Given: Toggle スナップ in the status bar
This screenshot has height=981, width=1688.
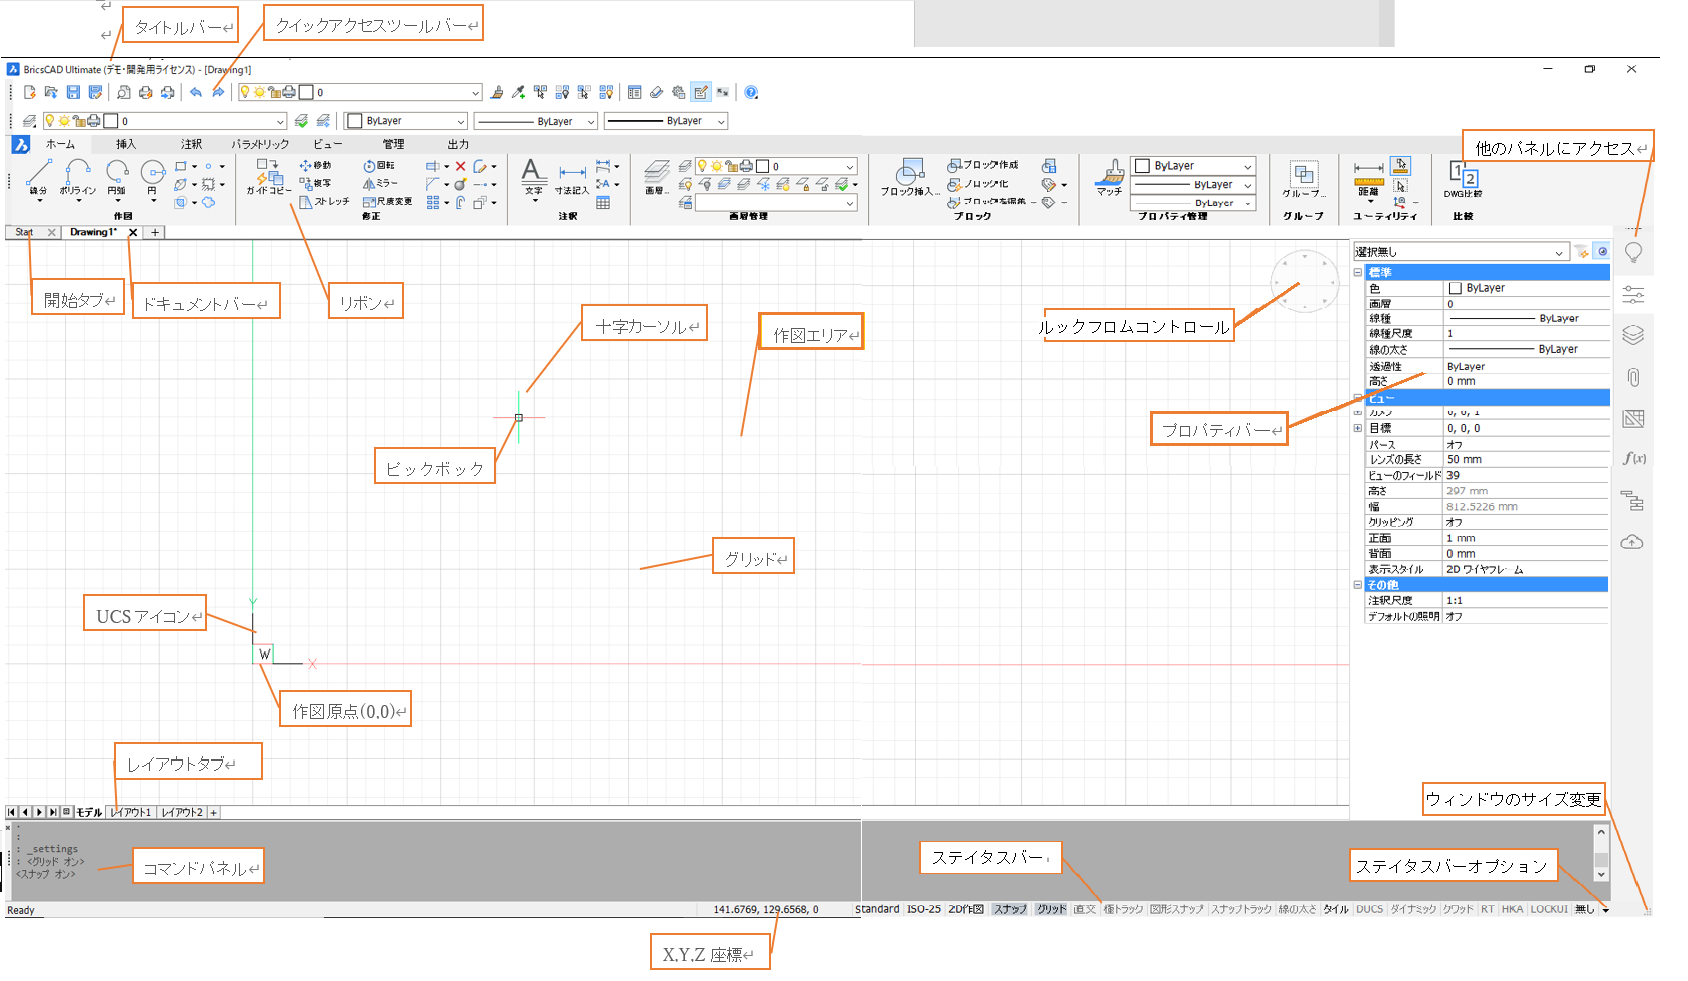Looking at the screenshot, I should (1010, 909).
